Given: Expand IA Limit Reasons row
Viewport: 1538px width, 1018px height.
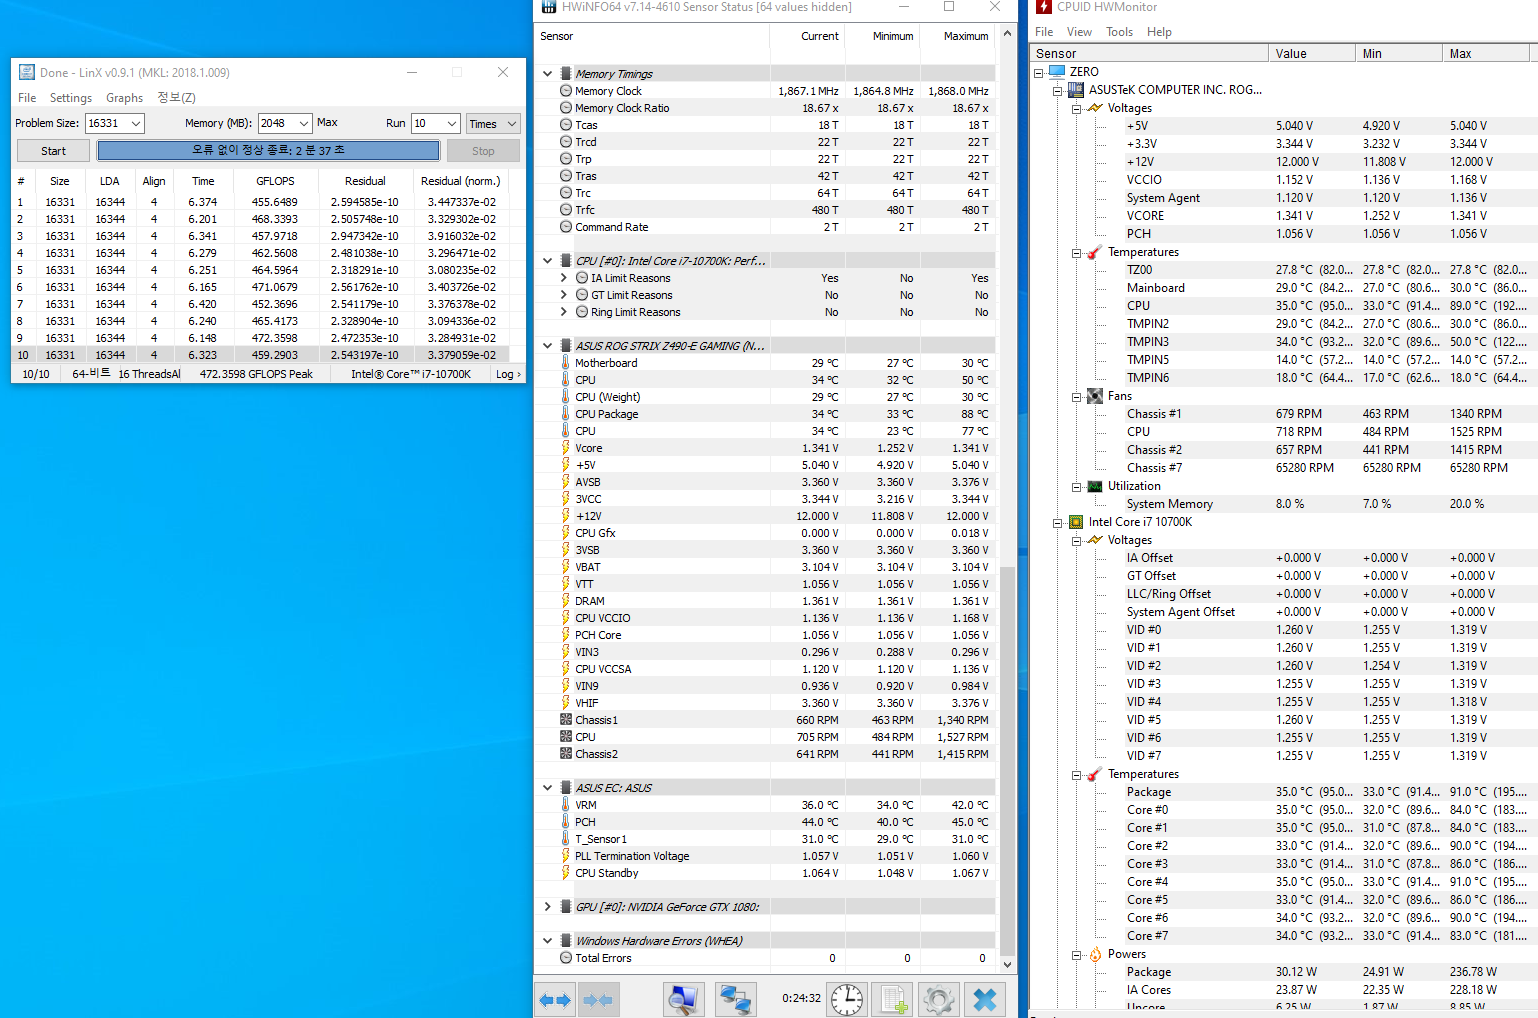Looking at the screenshot, I should click(x=564, y=278).
